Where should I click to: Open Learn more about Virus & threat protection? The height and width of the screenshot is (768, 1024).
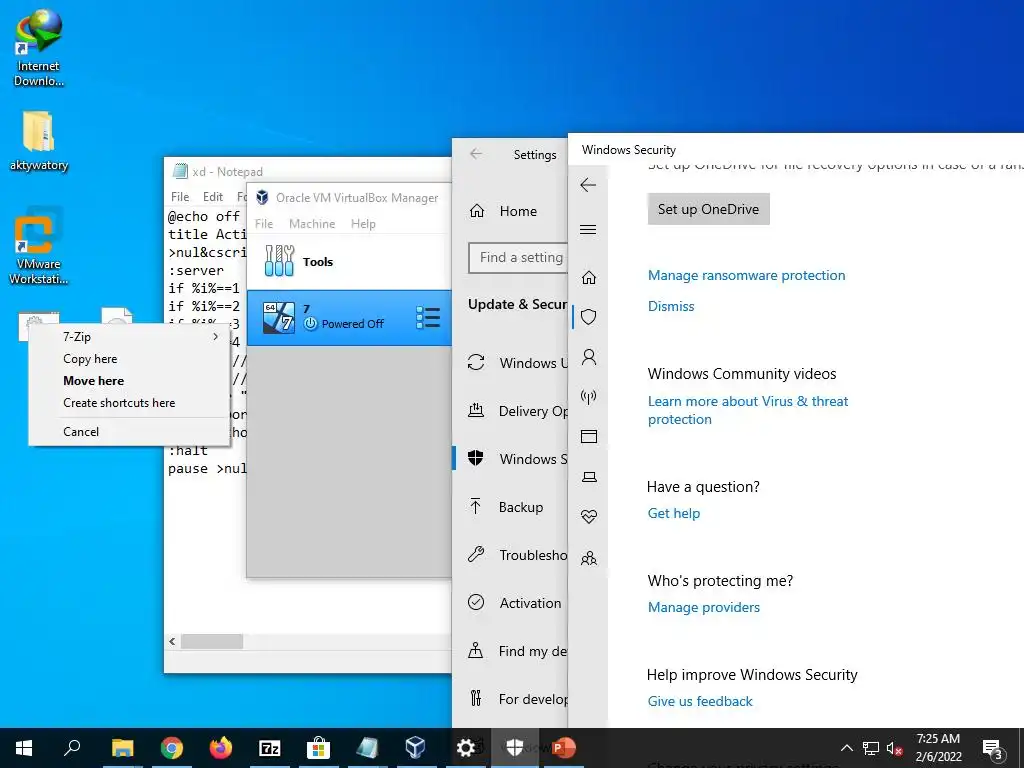pos(748,410)
